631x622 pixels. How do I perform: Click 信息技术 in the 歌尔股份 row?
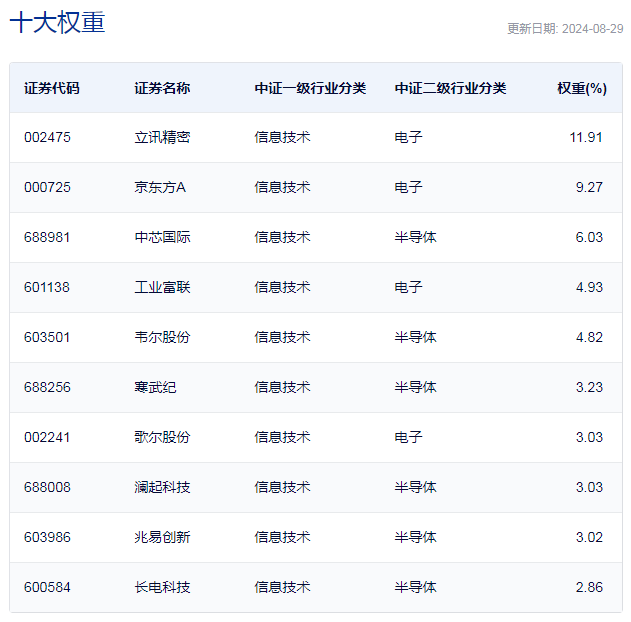click(x=283, y=437)
